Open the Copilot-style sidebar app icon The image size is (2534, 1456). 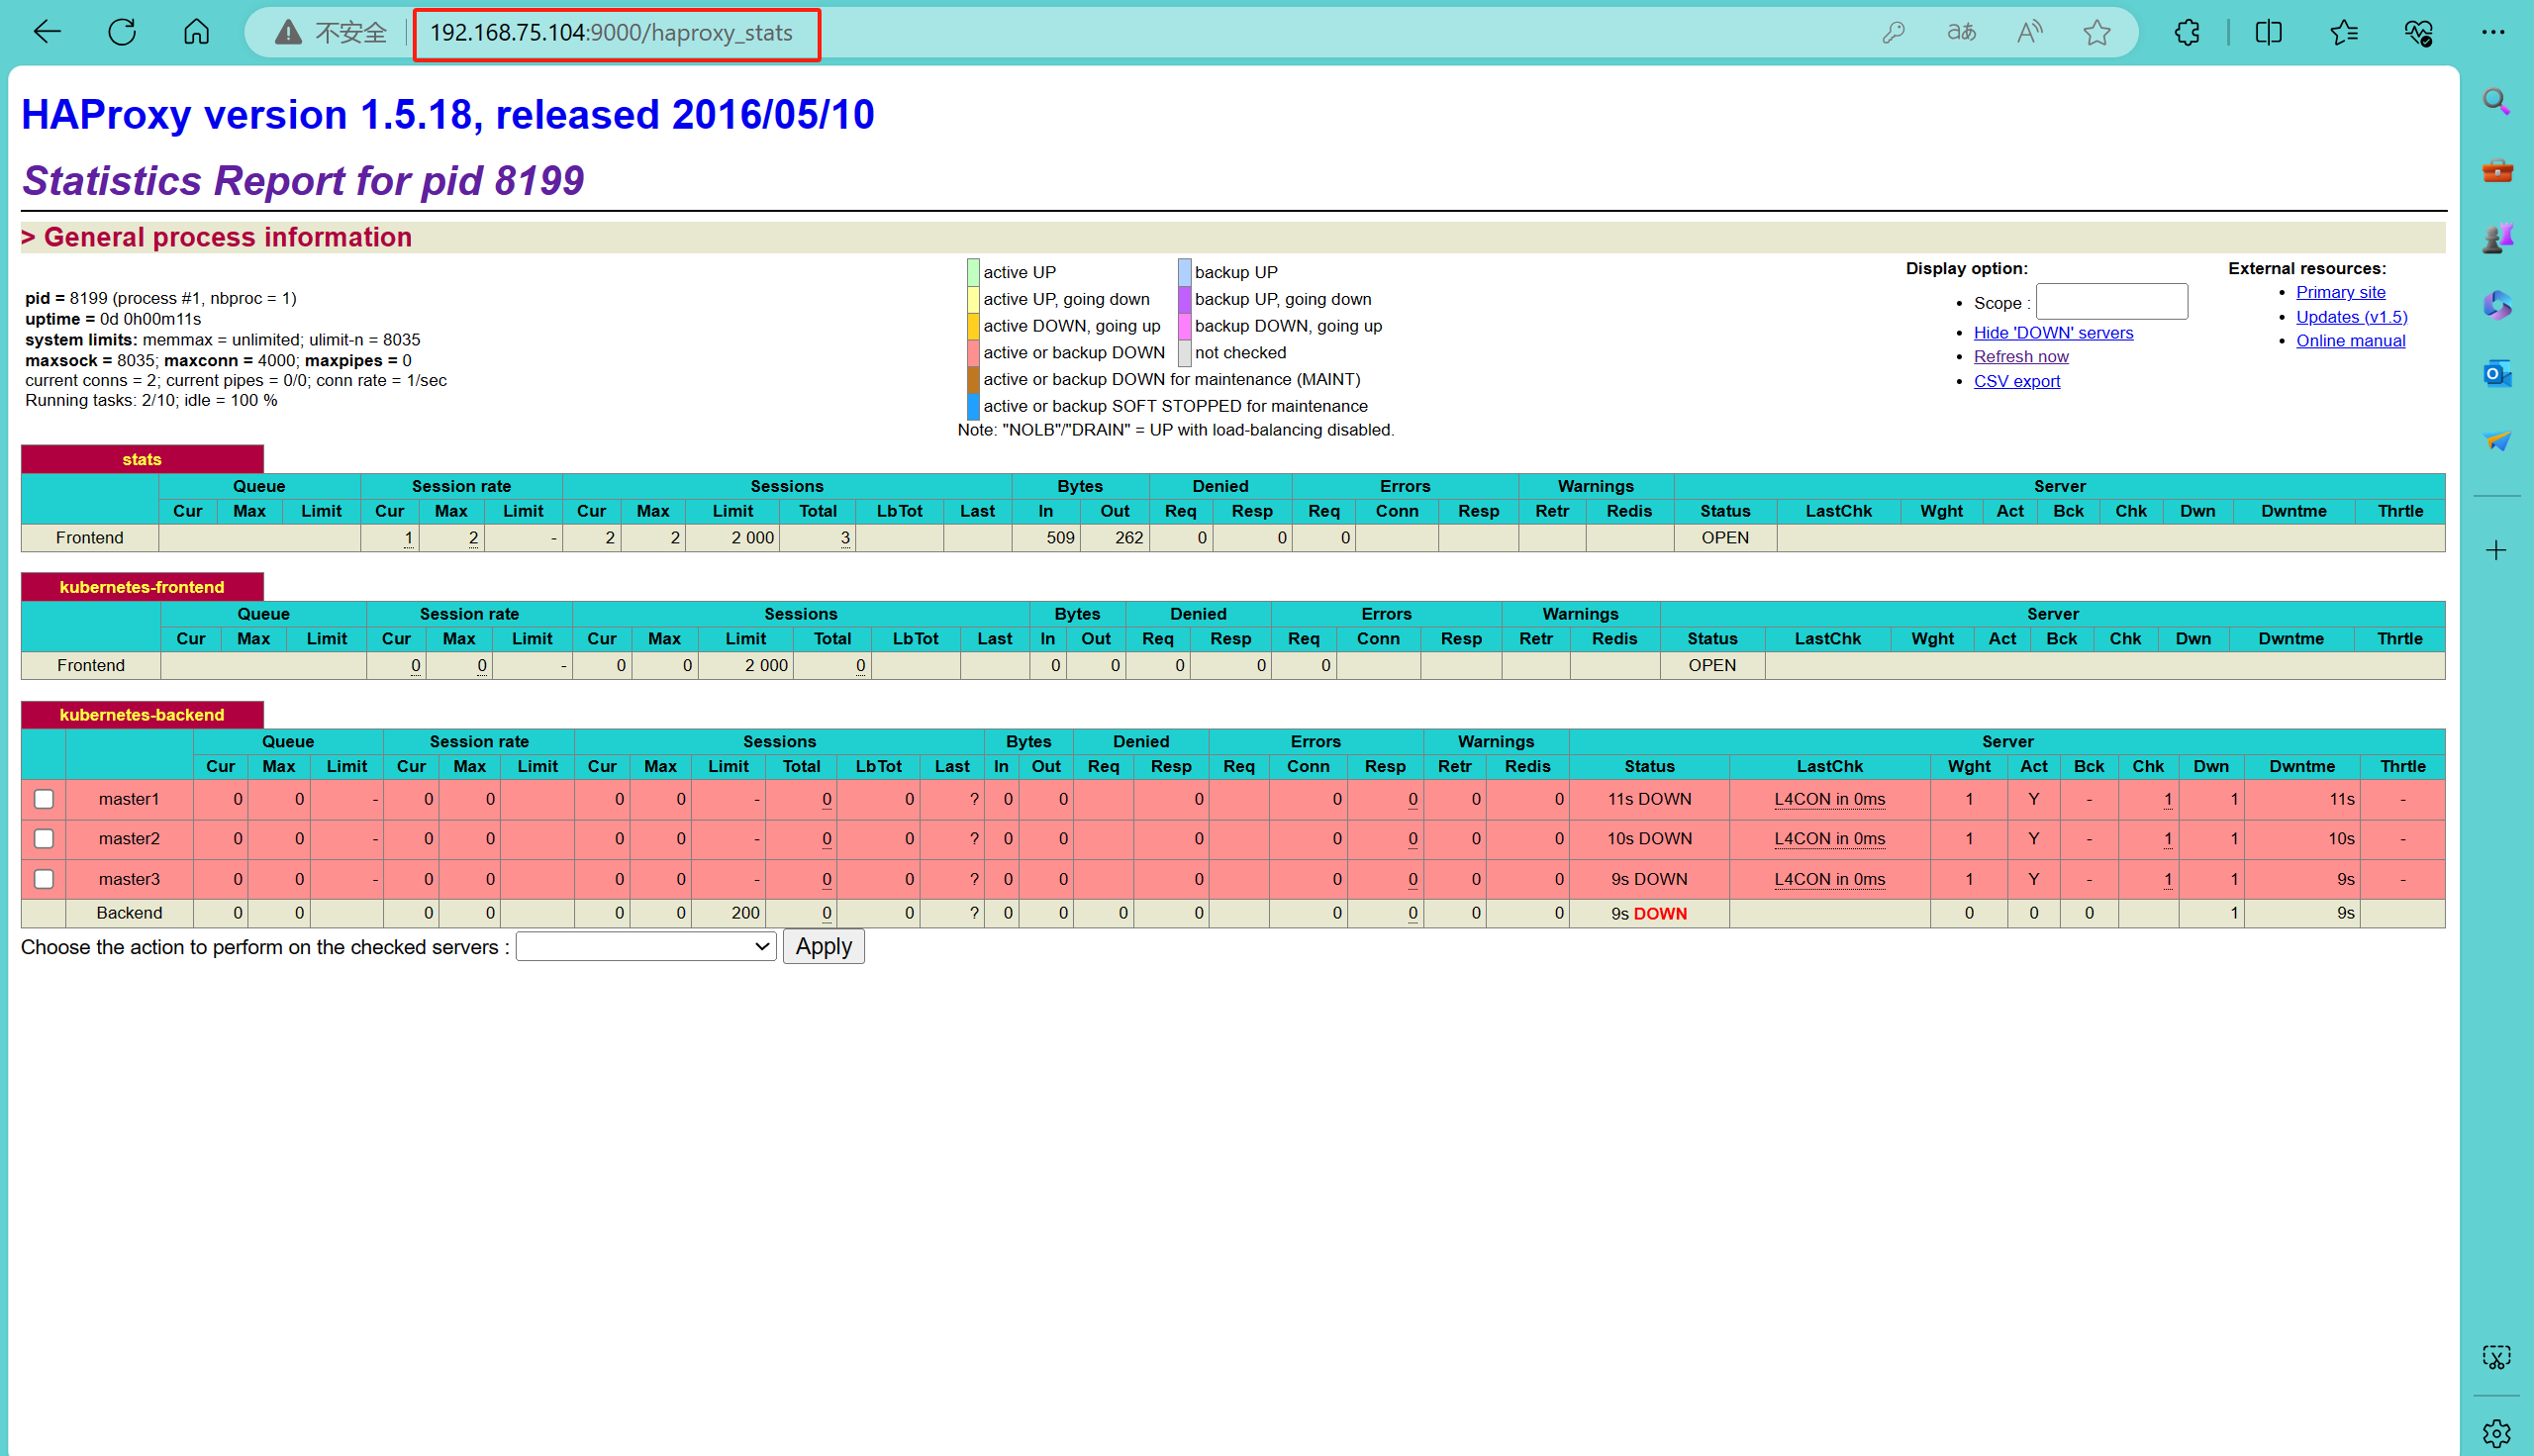[2496, 305]
